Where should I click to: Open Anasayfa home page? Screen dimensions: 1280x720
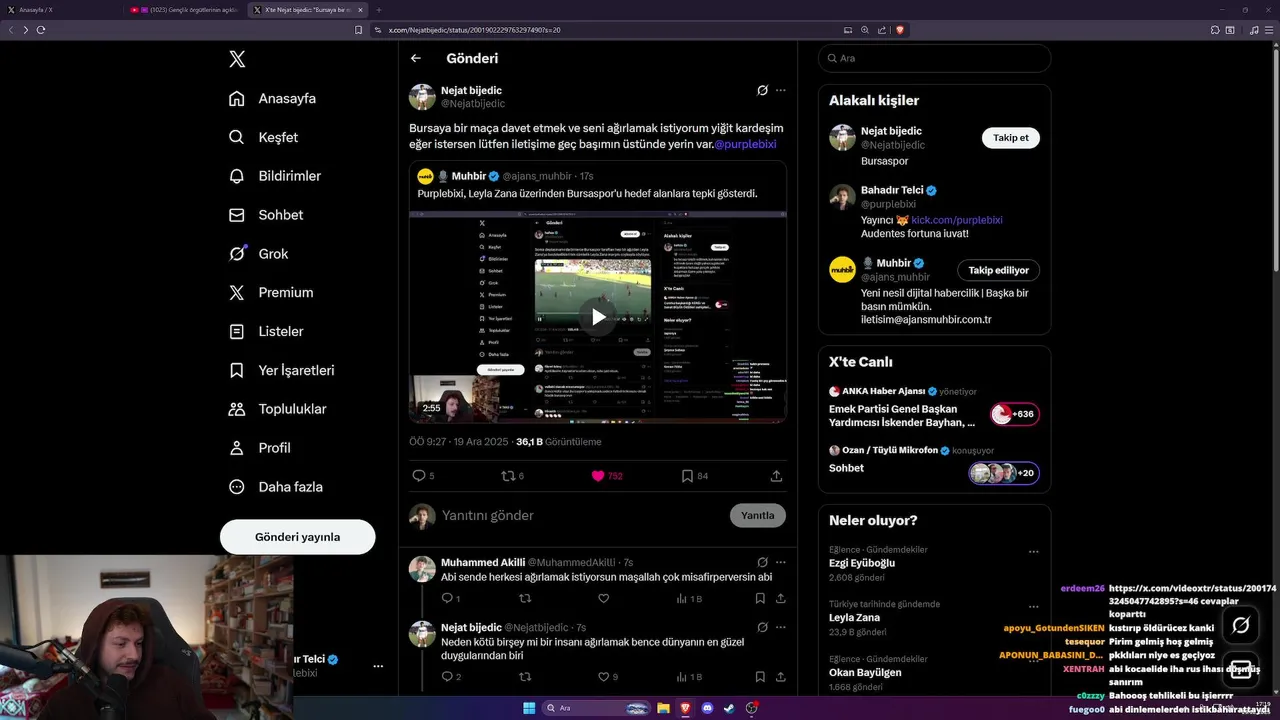click(x=272, y=98)
